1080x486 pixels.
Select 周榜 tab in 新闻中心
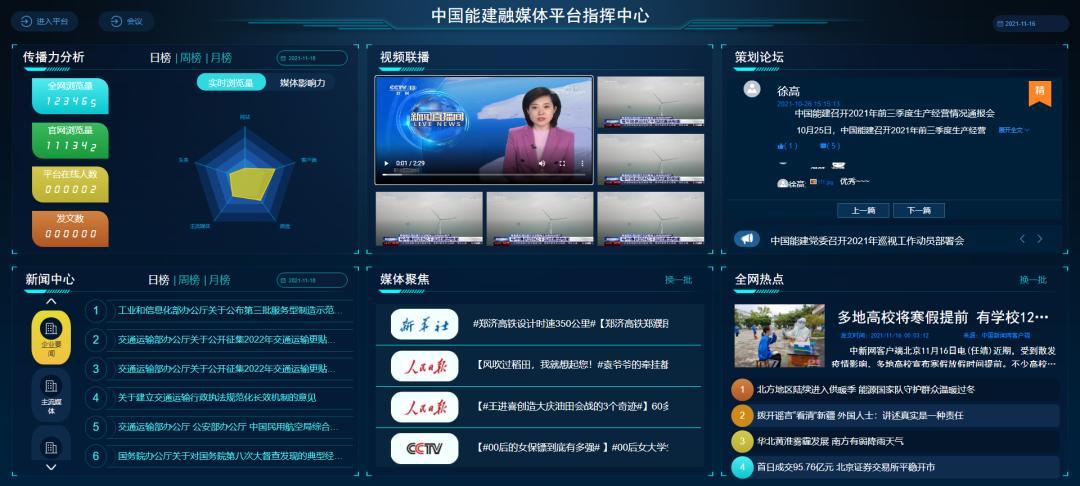pos(189,280)
